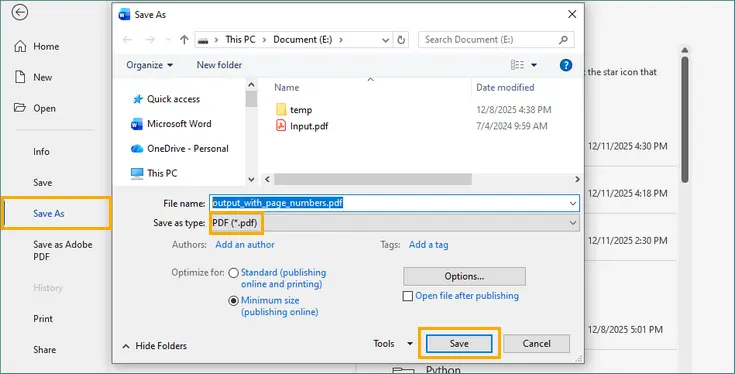Expand address bar previous locations dropdown
The height and width of the screenshot is (374, 735).
click(385, 40)
